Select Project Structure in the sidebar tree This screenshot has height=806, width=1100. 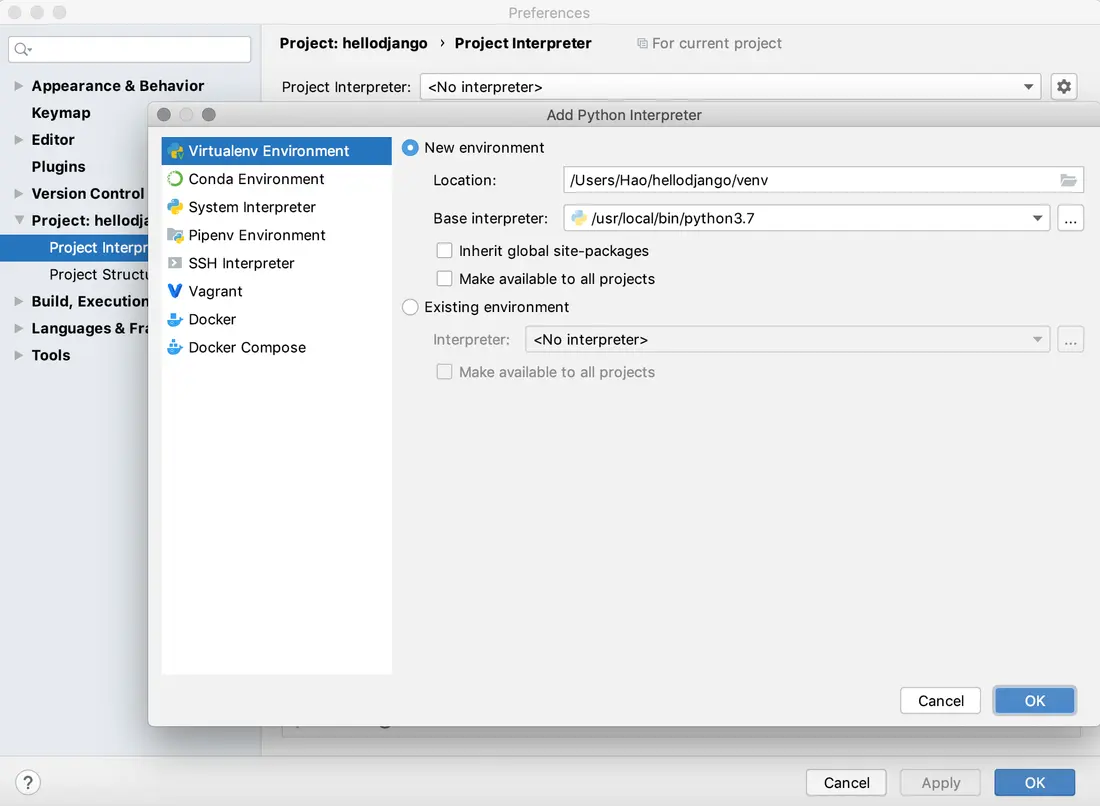pyautogui.click(x=98, y=274)
